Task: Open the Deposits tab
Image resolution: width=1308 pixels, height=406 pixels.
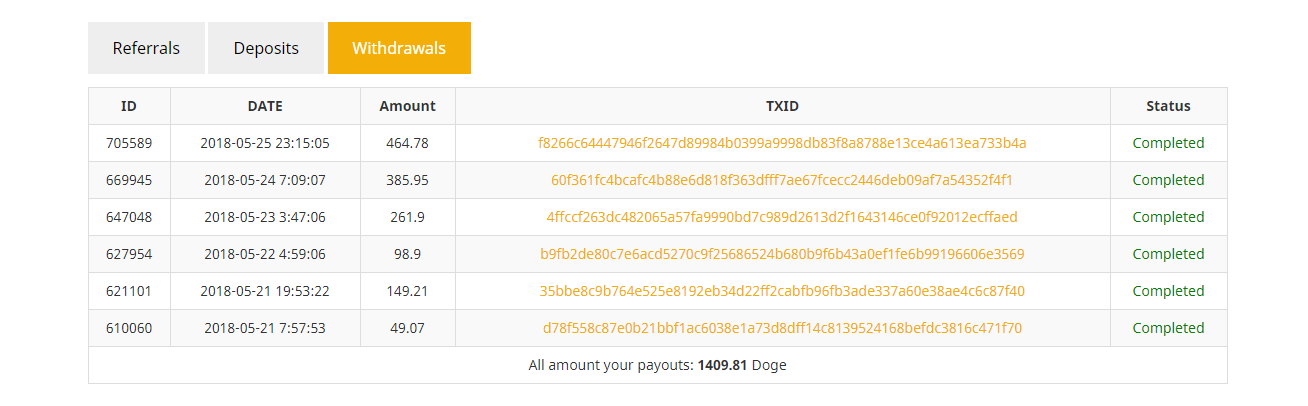Action: point(266,48)
